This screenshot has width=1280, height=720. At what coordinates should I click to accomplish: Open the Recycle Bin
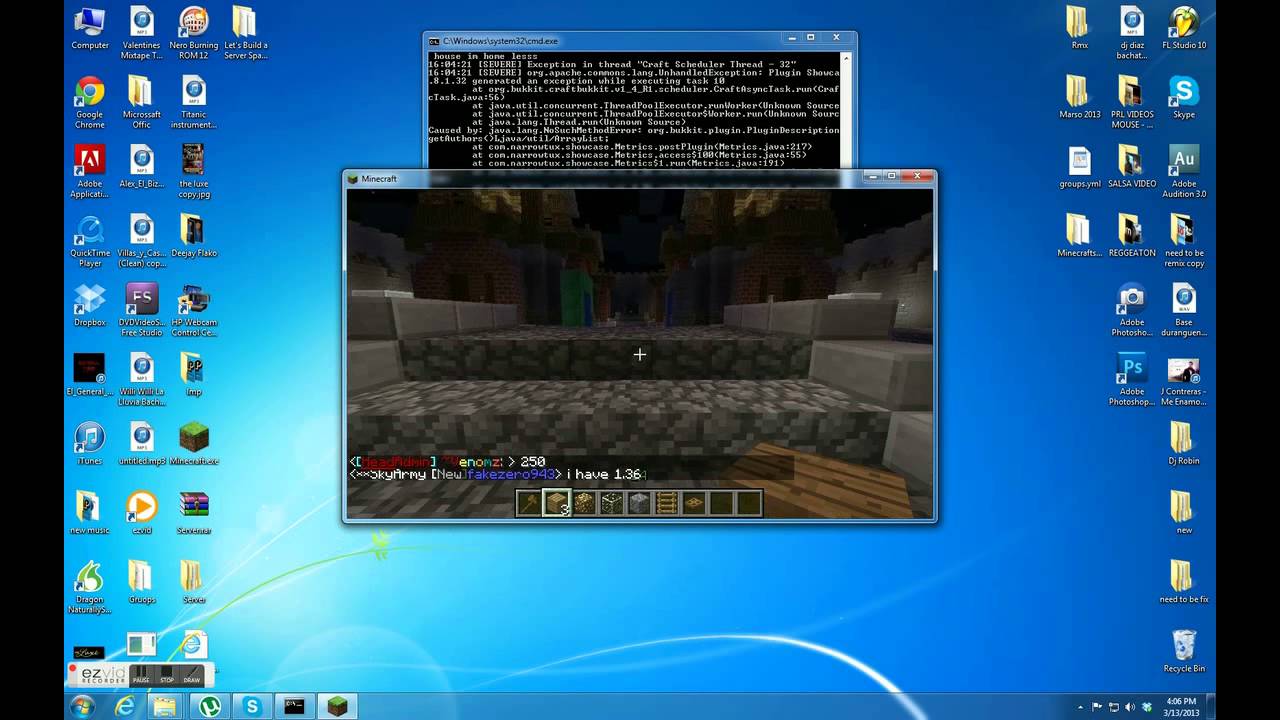click(1184, 650)
